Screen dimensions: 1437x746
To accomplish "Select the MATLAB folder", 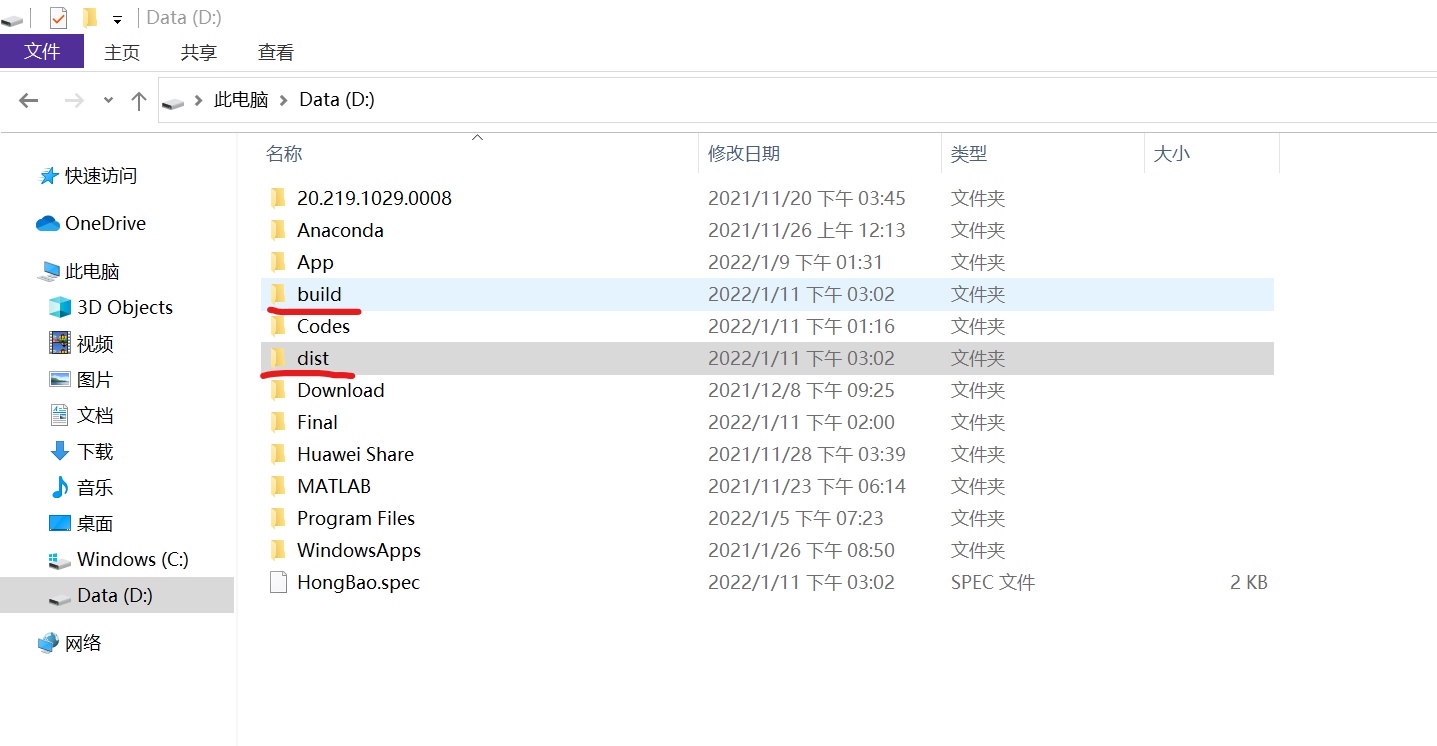I will [x=334, y=486].
